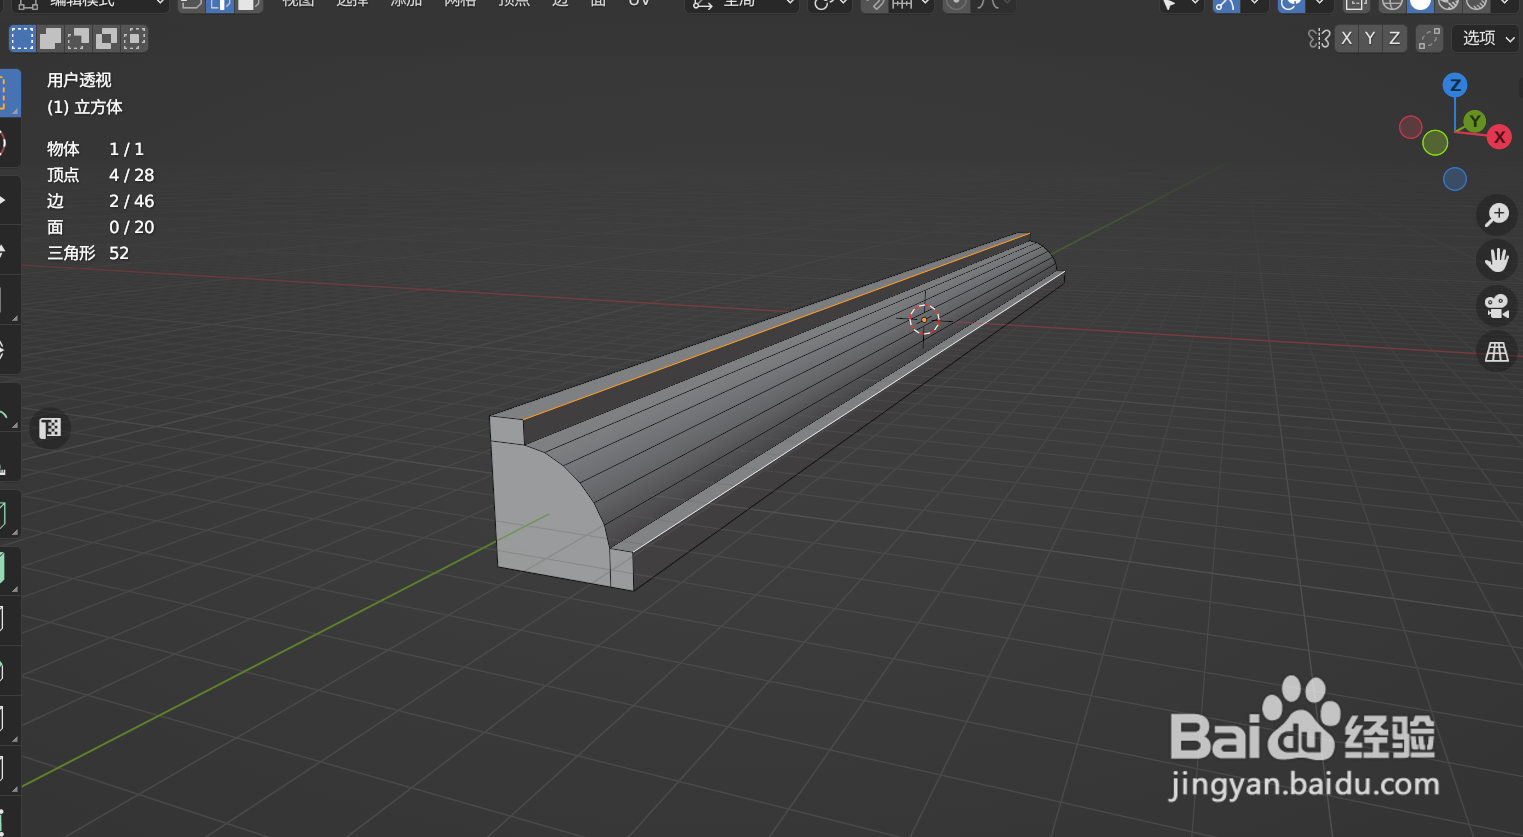Screen dimensions: 1523x837
Task: Open the gizmo options dropdown arrow
Action: point(1254,4)
